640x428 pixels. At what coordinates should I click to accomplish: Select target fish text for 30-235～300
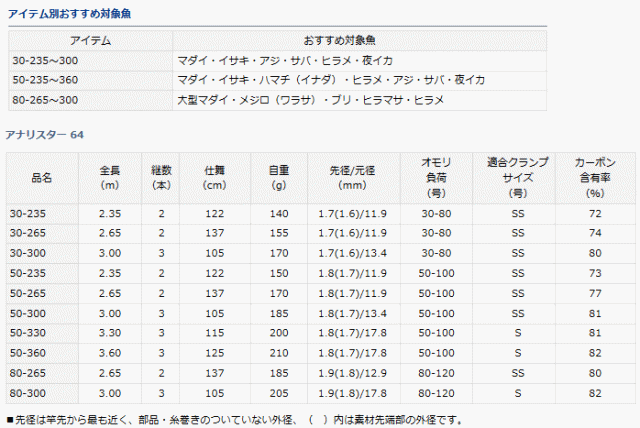(285, 61)
